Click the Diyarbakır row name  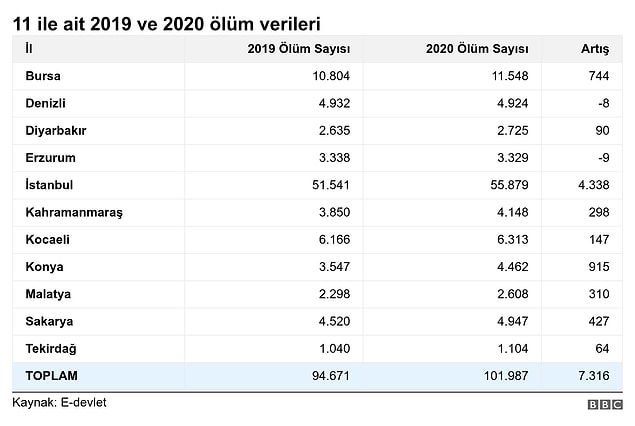click(x=56, y=131)
